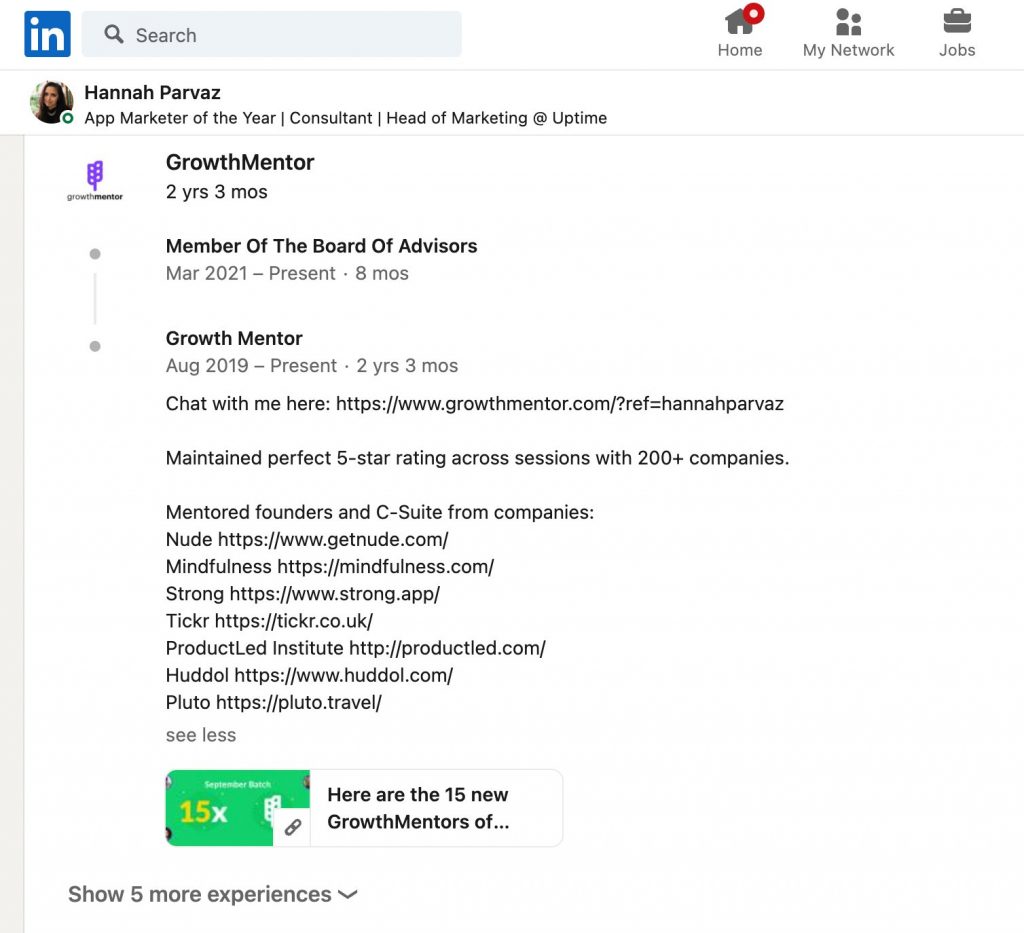
Task: Open the GrowthMentor company name link
Action: pyautogui.click(x=240, y=162)
